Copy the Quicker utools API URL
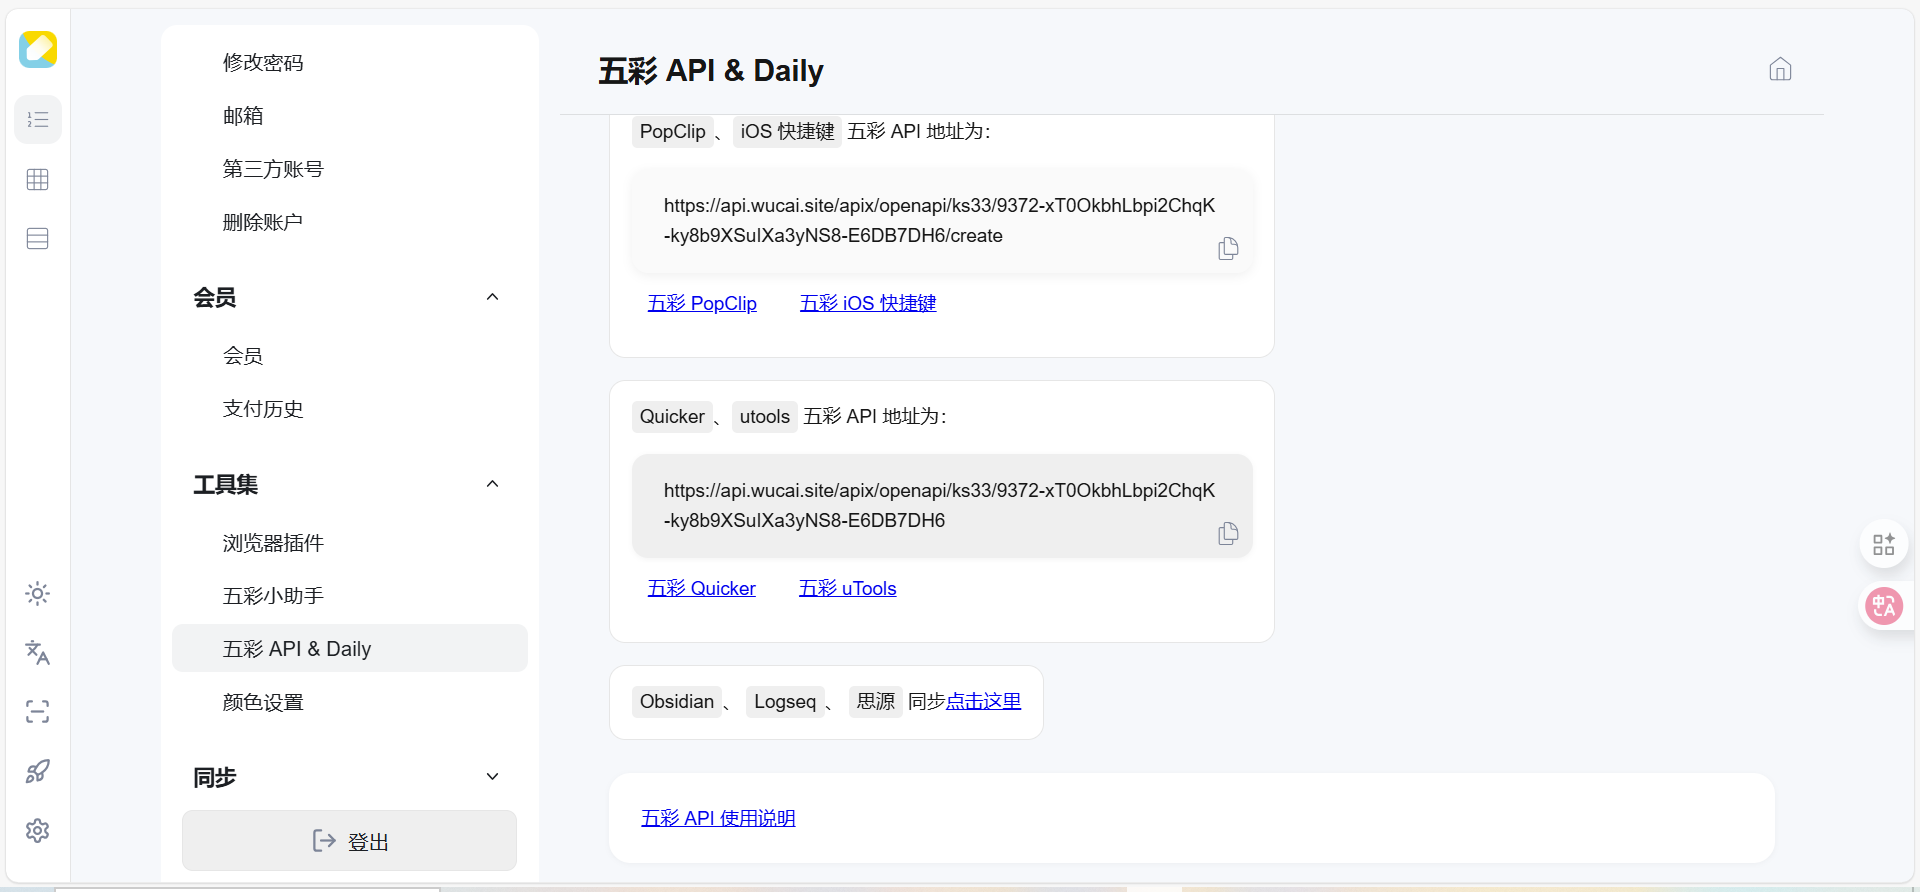The width and height of the screenshot is (1921, 893). (x=1228, y=534)
